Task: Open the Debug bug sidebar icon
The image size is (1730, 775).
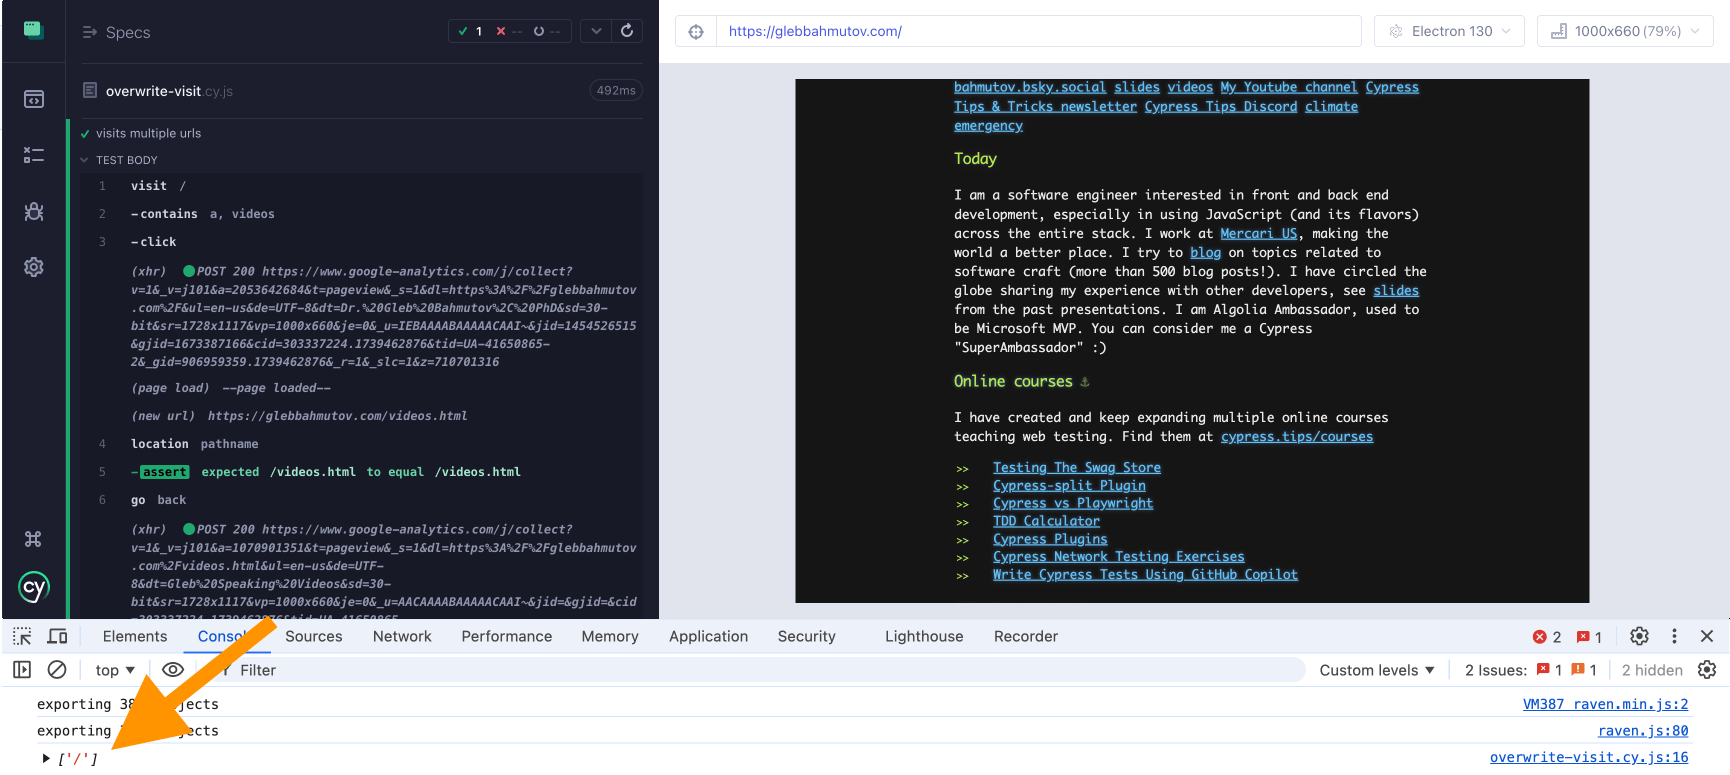Action: click(33, 211)
